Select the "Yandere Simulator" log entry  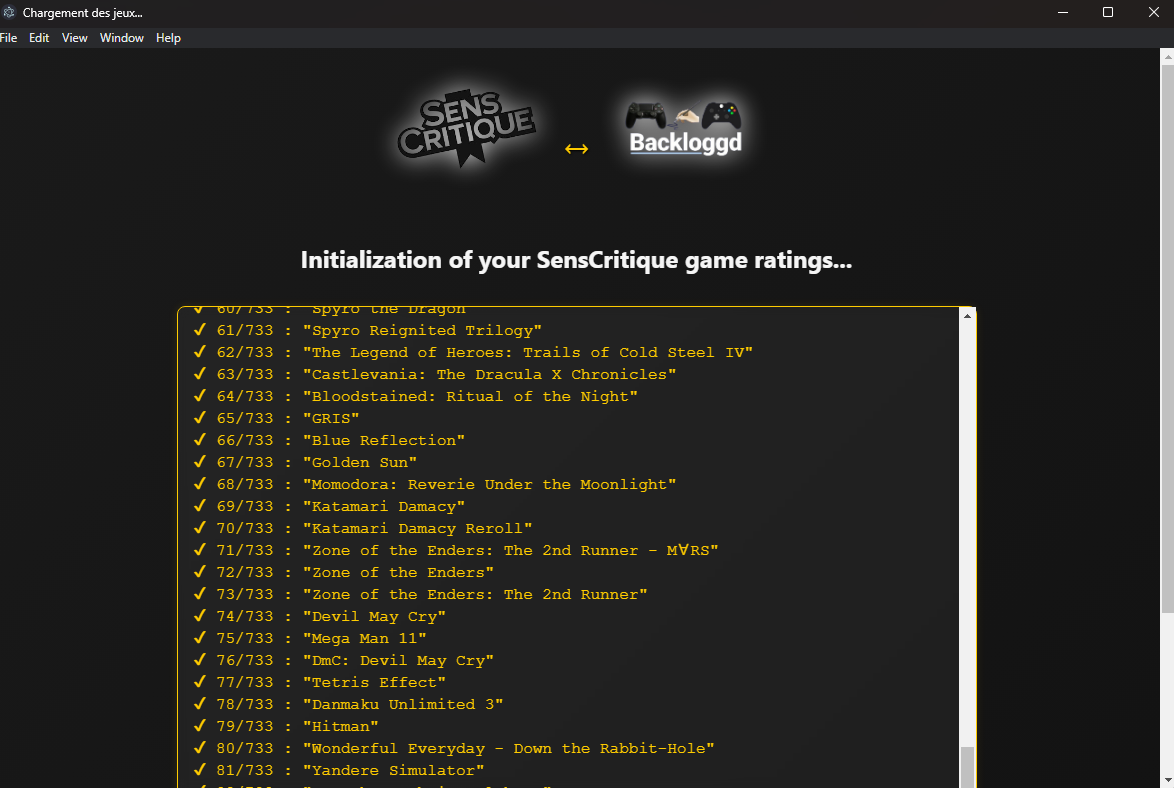pos(338,769)
